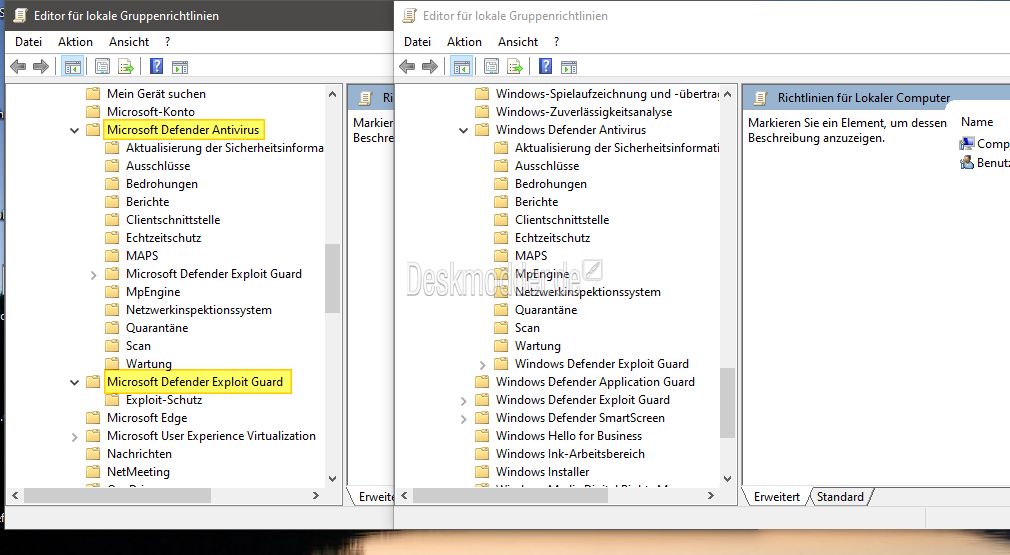
Task: Click folder icon beside Exploit-Schutz
Action: coord(112,400)
